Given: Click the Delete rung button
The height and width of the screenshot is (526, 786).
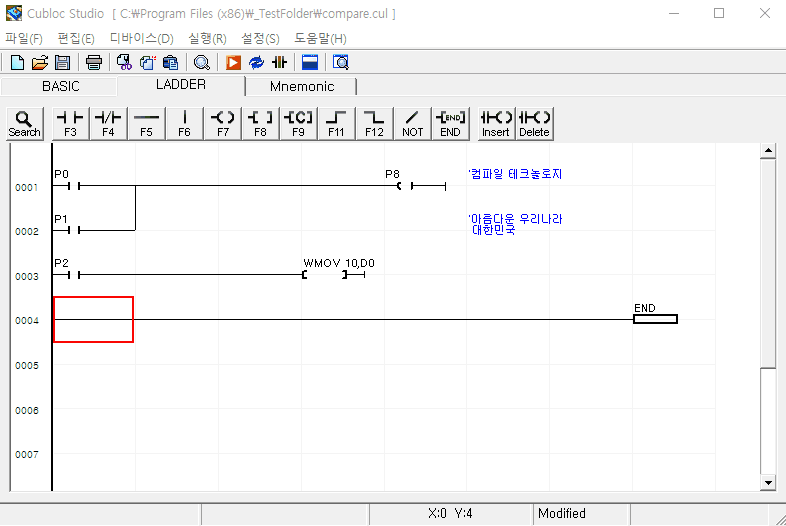Looking at the screenshot, I should (x=534, y=123).
